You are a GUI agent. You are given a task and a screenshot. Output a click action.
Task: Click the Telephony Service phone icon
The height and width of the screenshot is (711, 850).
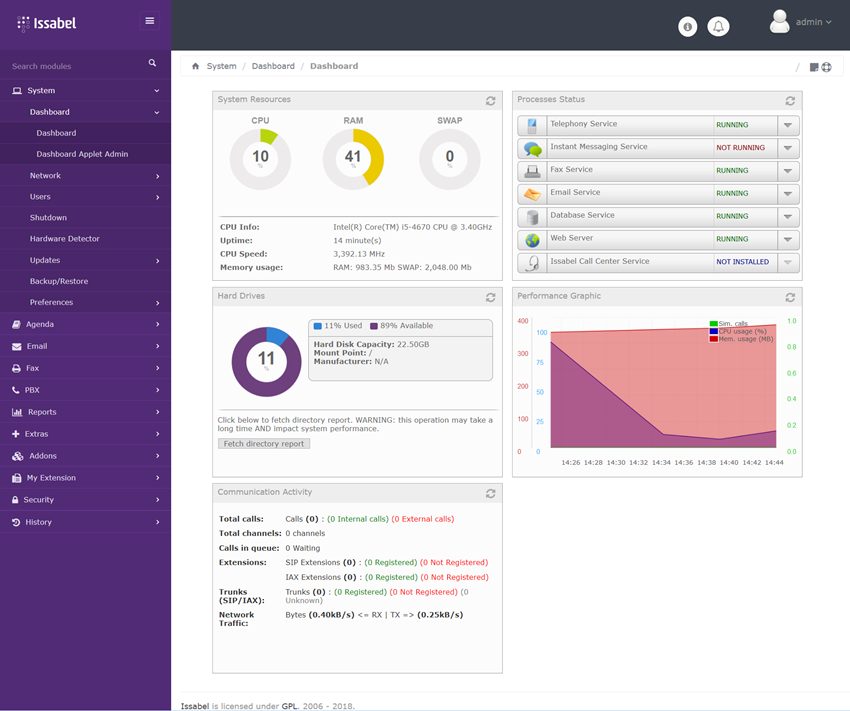pos(532,125)
